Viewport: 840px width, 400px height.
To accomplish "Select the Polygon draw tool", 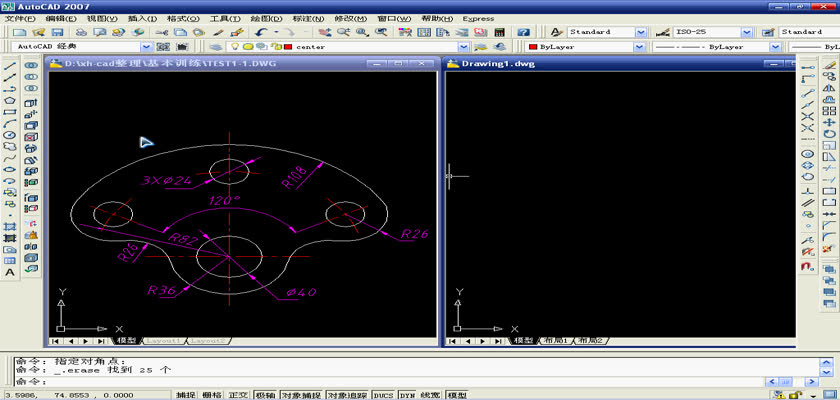I will pos(10,100).
